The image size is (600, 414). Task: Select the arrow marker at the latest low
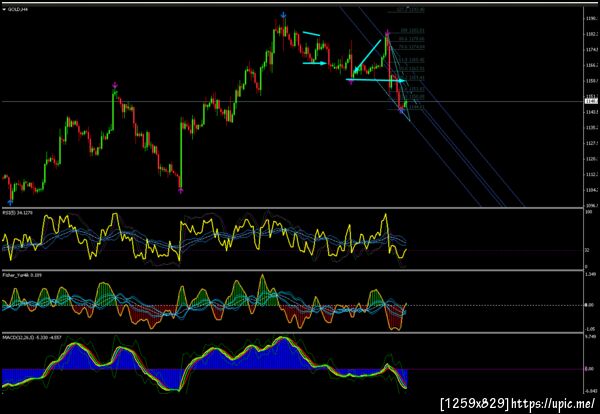(x=401, y=110)
